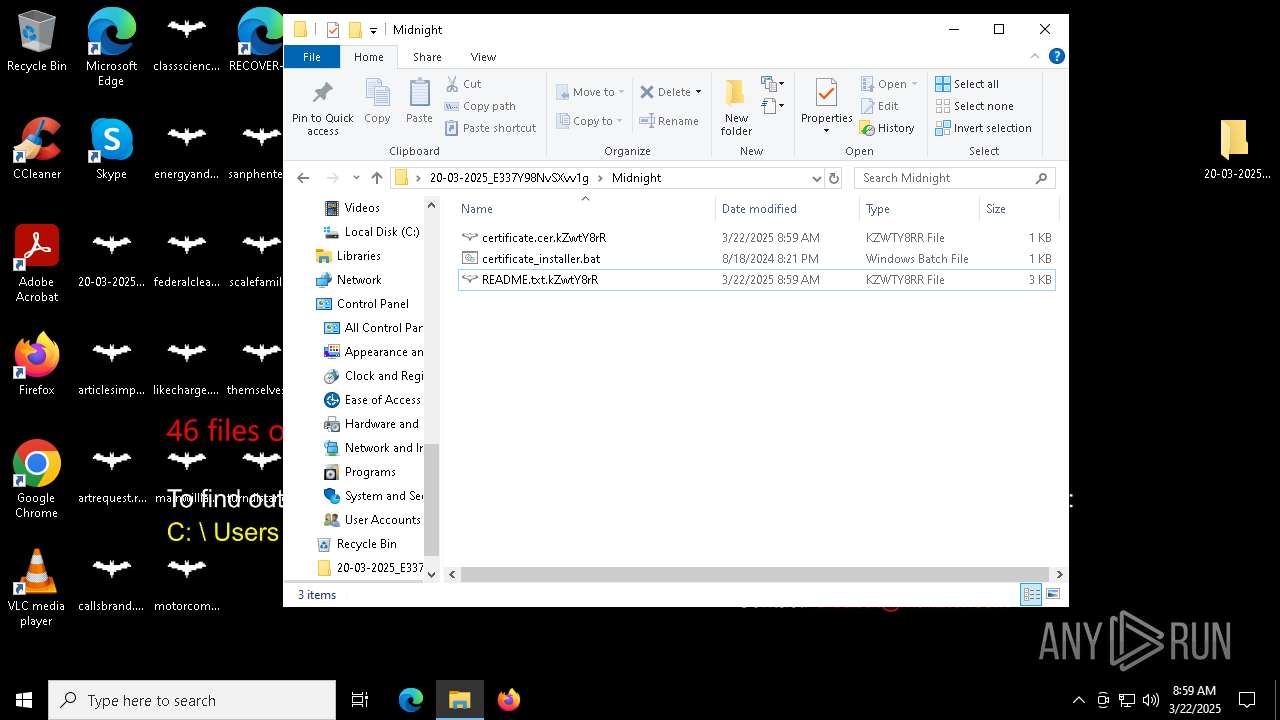Click Pin to Quick access icon
This screenshot has height=720, width=1280.
pyautogui.click(x=322, y=94)
